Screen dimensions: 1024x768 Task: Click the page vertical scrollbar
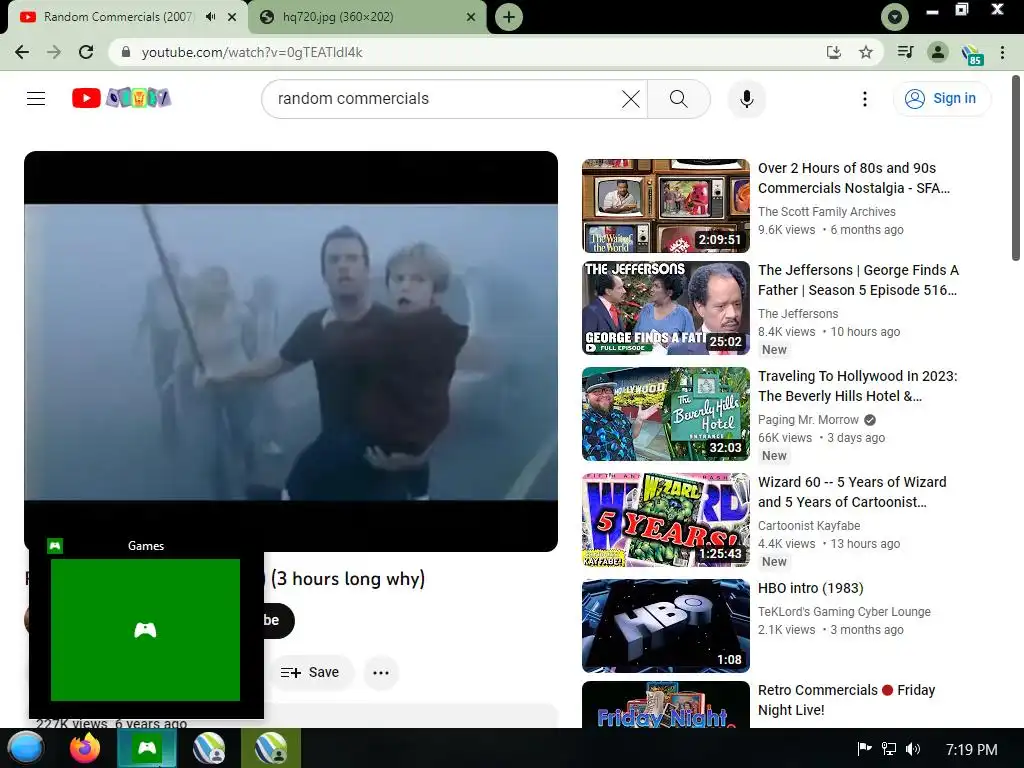pos(1016,168)
